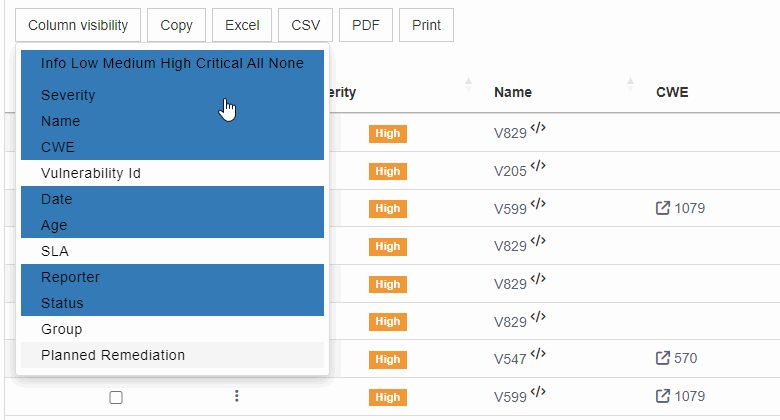Open the three-dot row actions menu

coord(237,397)
